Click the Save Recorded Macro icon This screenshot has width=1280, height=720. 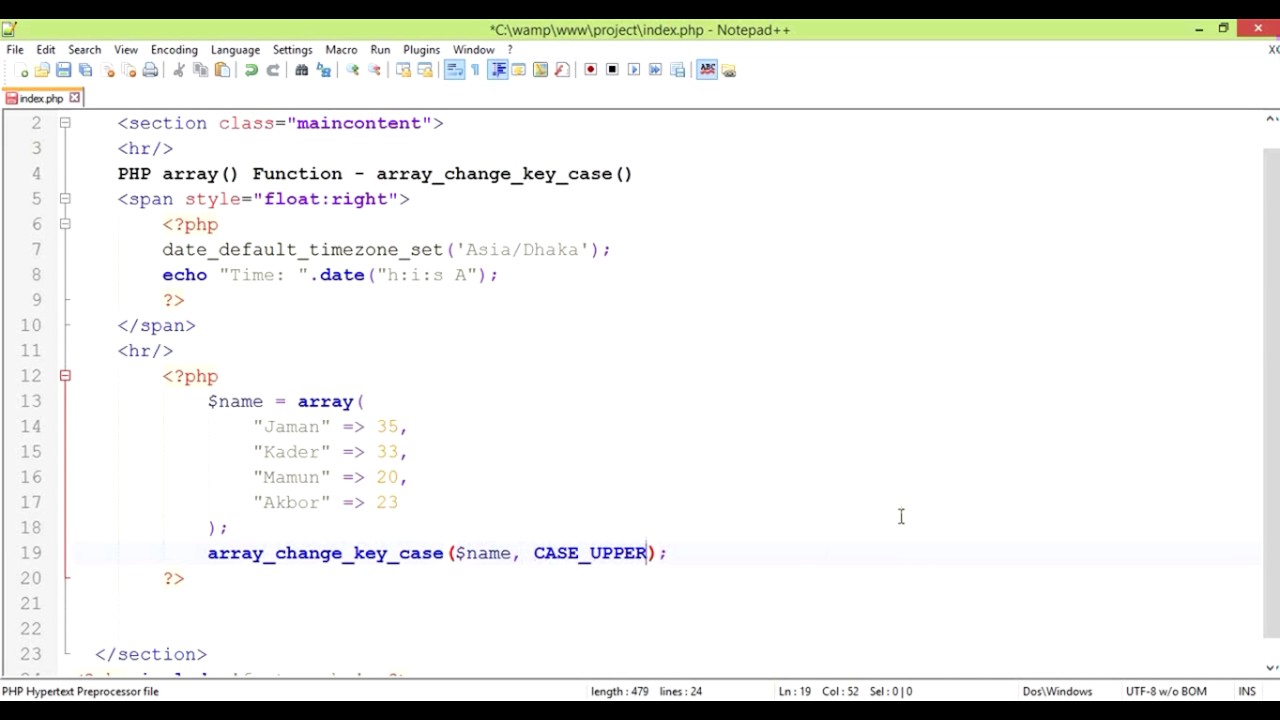click(x=677, y=70)
